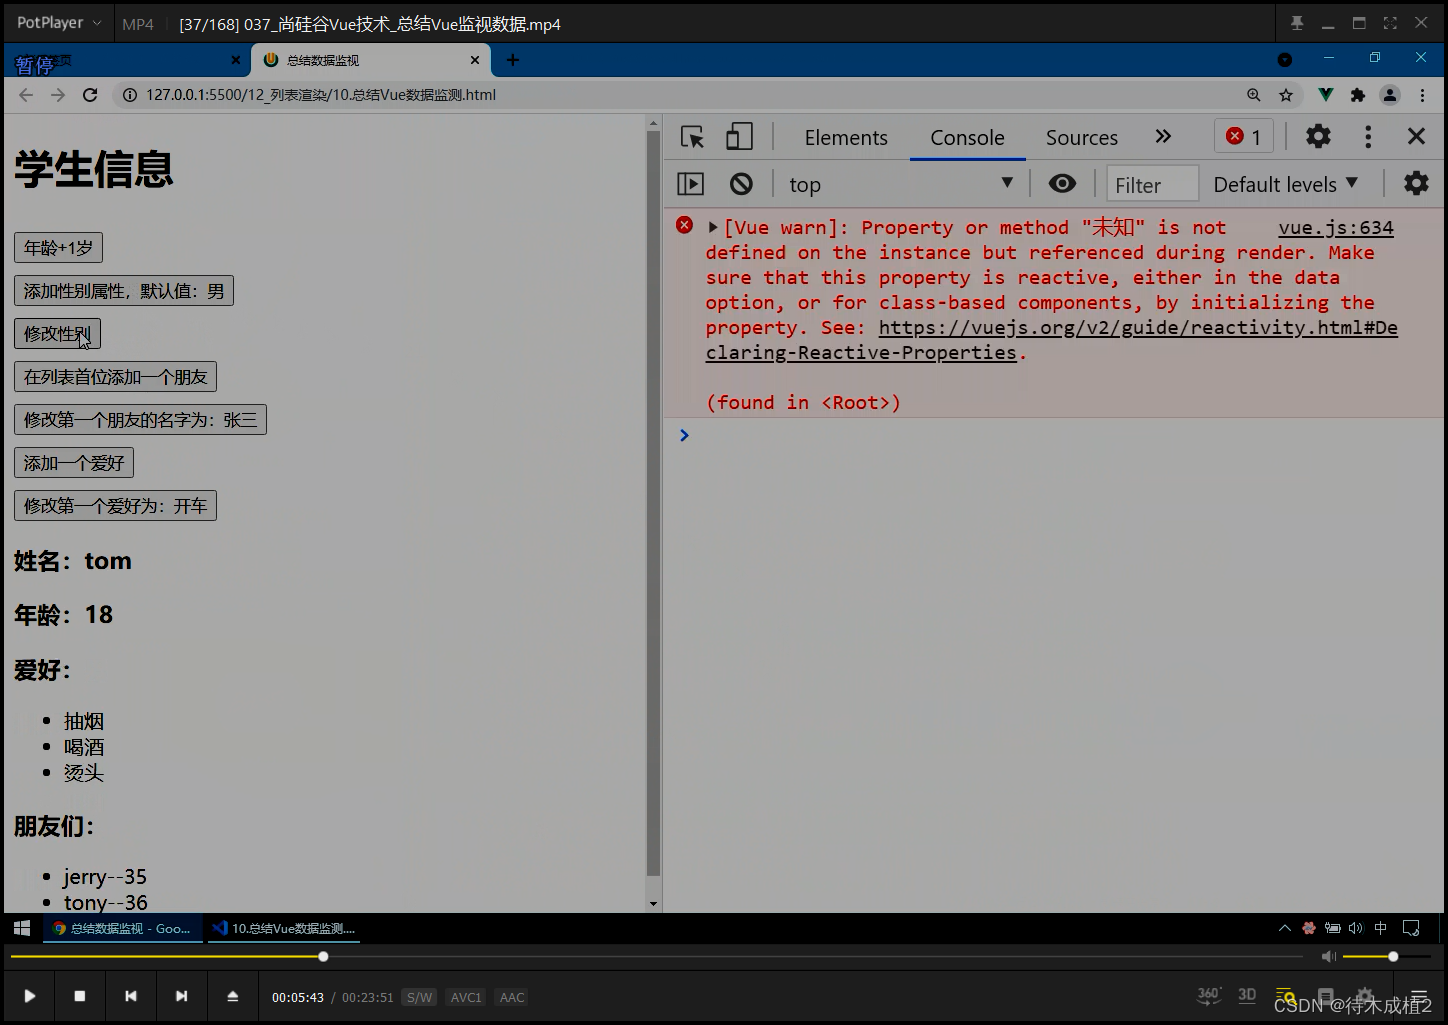The image size is (1448, 1025).
Task: Mute PotPlayer with the speaker icon
Action: 1328,957
